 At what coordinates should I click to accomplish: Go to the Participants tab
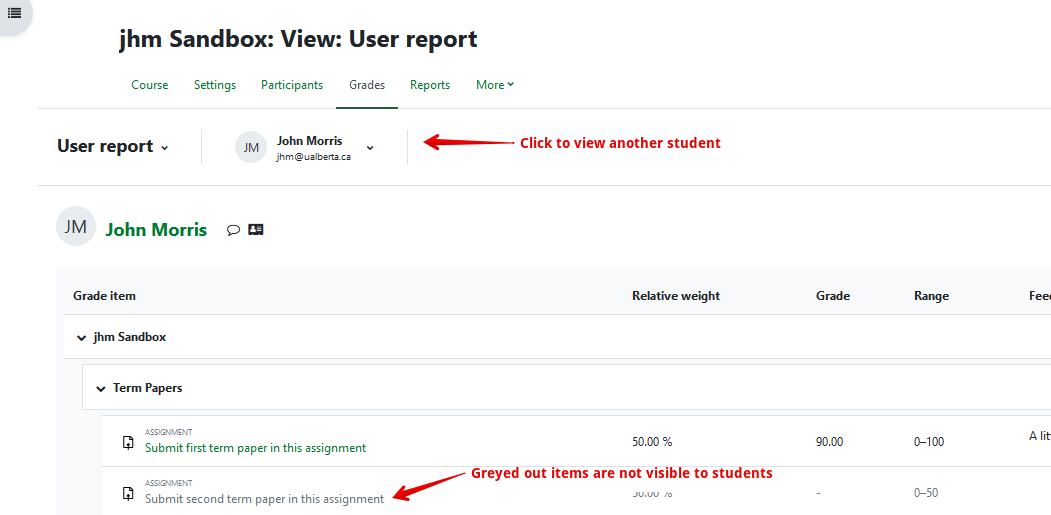tap(292, 85)
